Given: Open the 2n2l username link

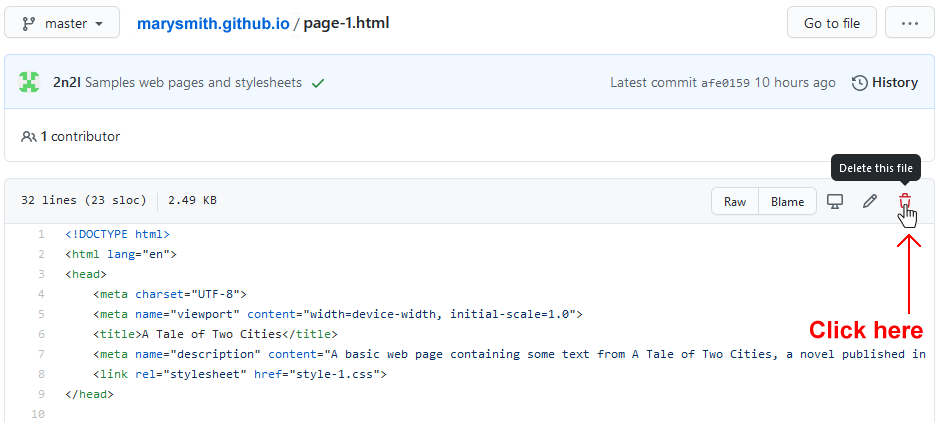Looking at the screenshot, I should [67, 83].
